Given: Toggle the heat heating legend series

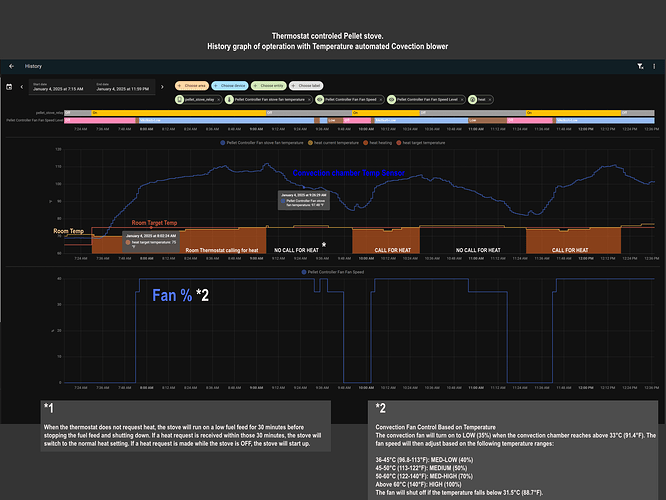Looking at the screenshot, I should (378, 143).
